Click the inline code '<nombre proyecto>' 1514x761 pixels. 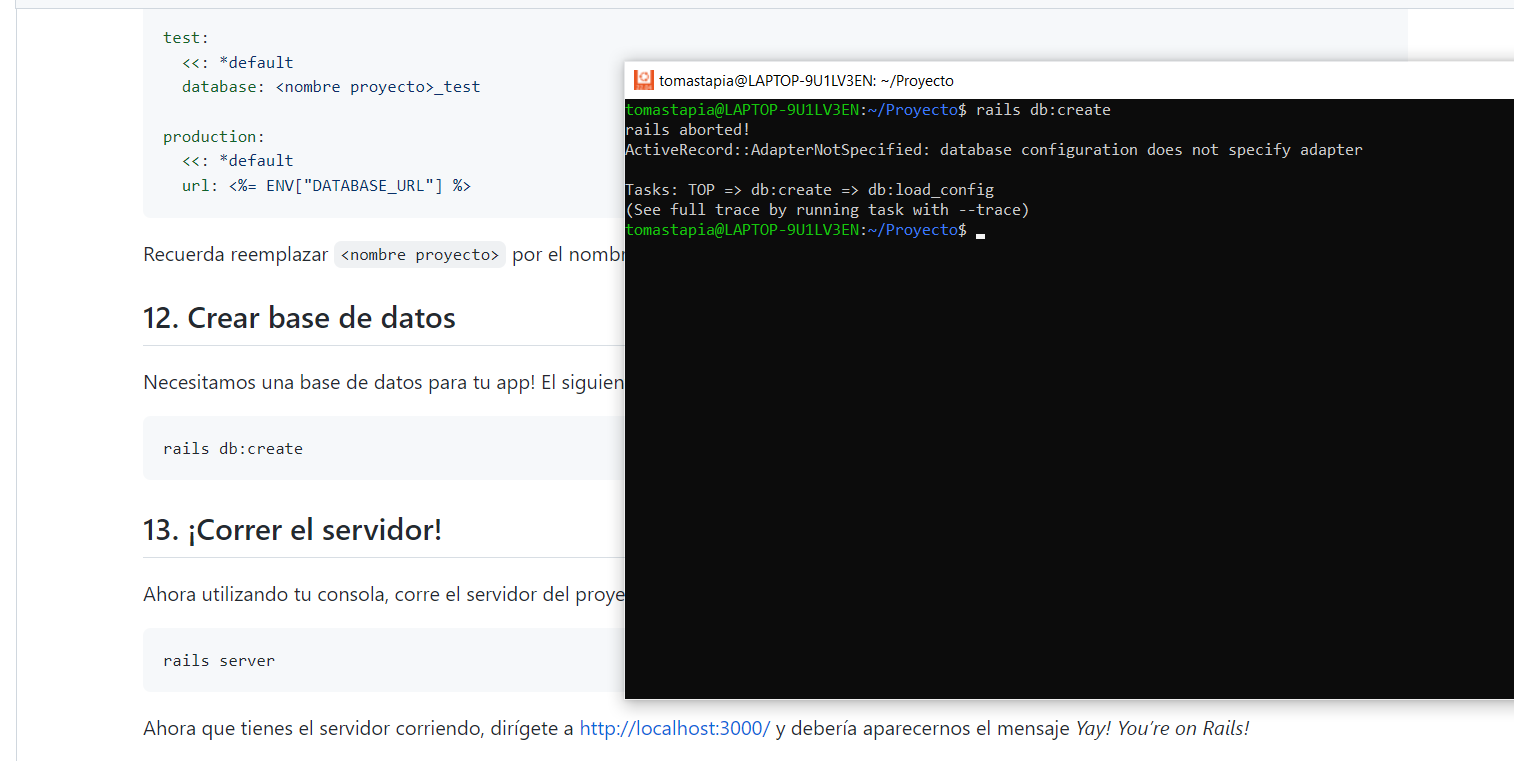tap(419, 255)
